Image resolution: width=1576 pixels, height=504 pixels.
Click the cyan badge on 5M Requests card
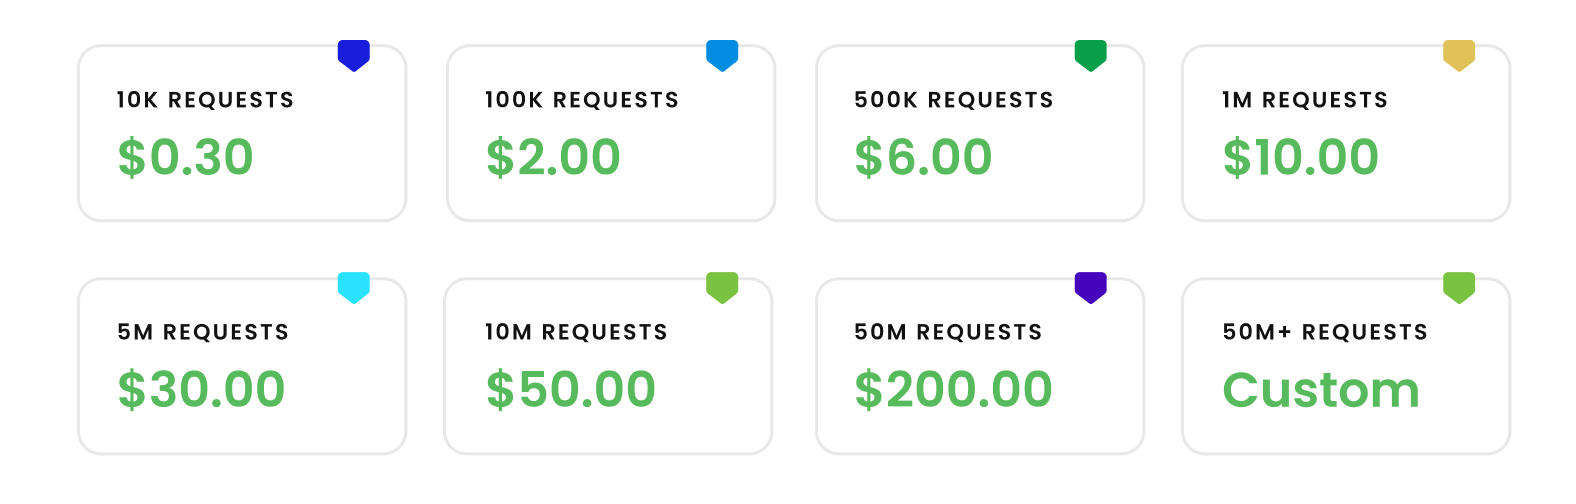click(354, 287)
